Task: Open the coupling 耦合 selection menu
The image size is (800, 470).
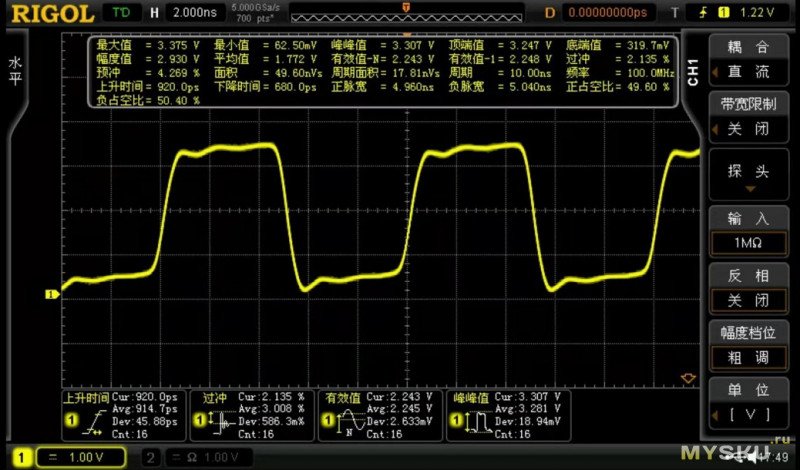Action: pos(748,59)
